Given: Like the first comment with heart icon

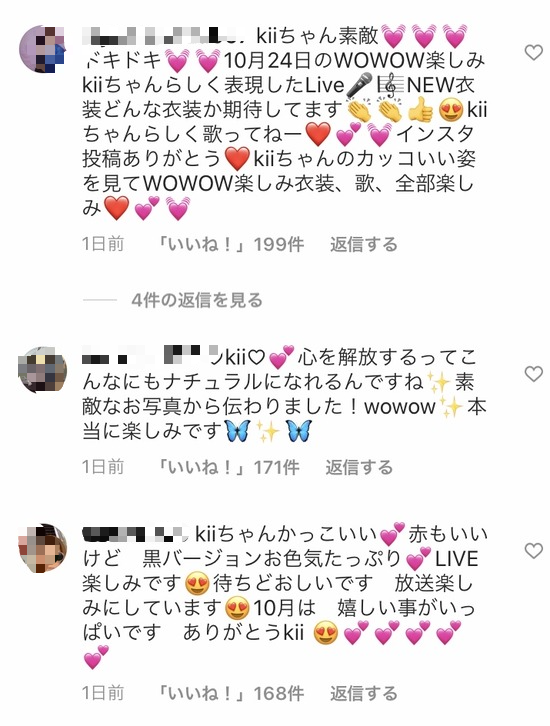Looking at the screenshot, I should click(x=533, y=52).
